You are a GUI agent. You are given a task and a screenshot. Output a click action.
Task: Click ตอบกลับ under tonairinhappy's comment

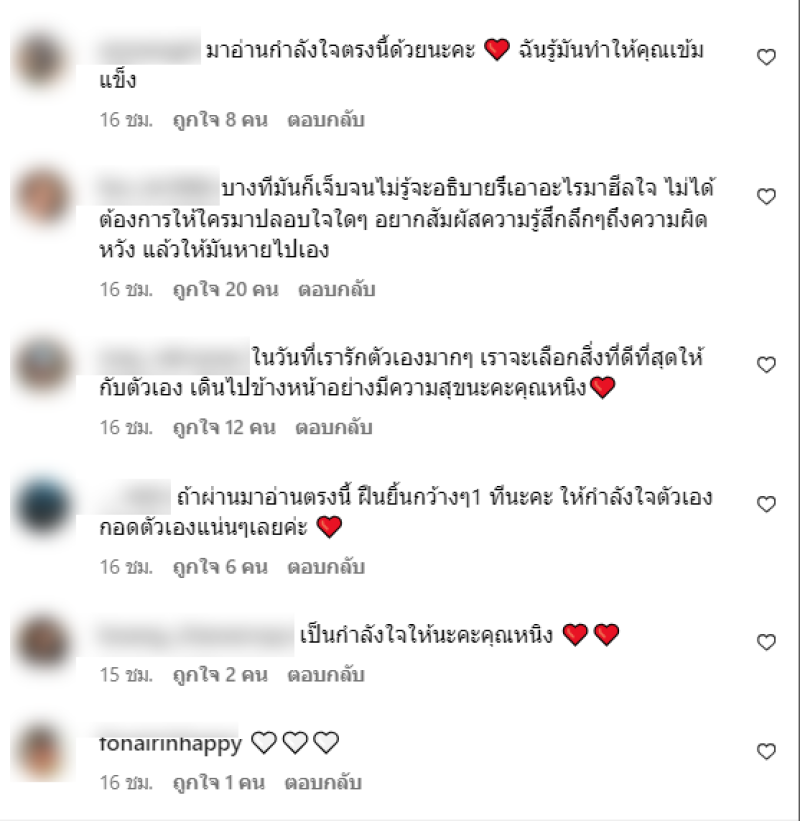[323, 783]
